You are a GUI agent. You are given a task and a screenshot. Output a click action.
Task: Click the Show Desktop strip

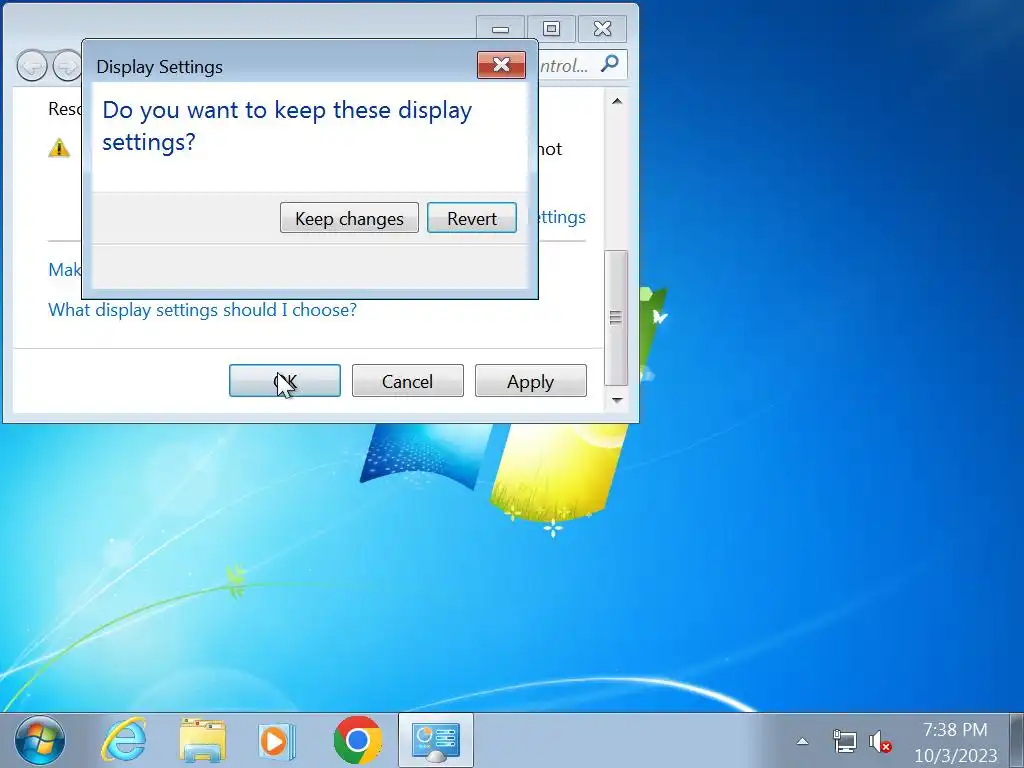click(1016, 741)
